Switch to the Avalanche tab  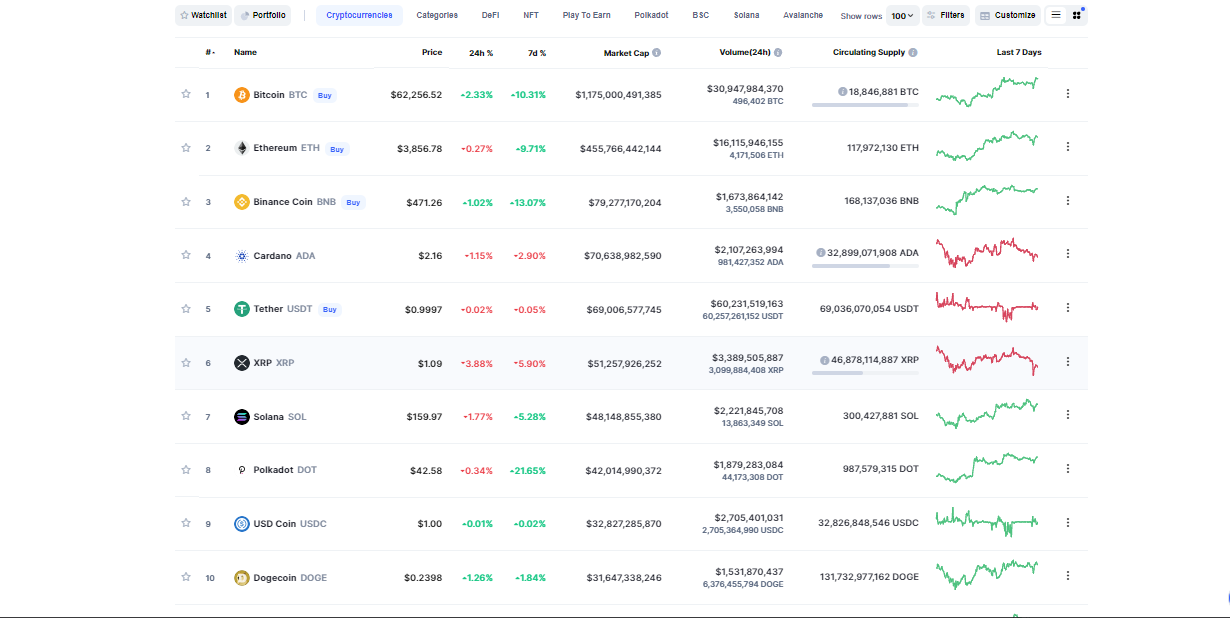pos(803,15)
